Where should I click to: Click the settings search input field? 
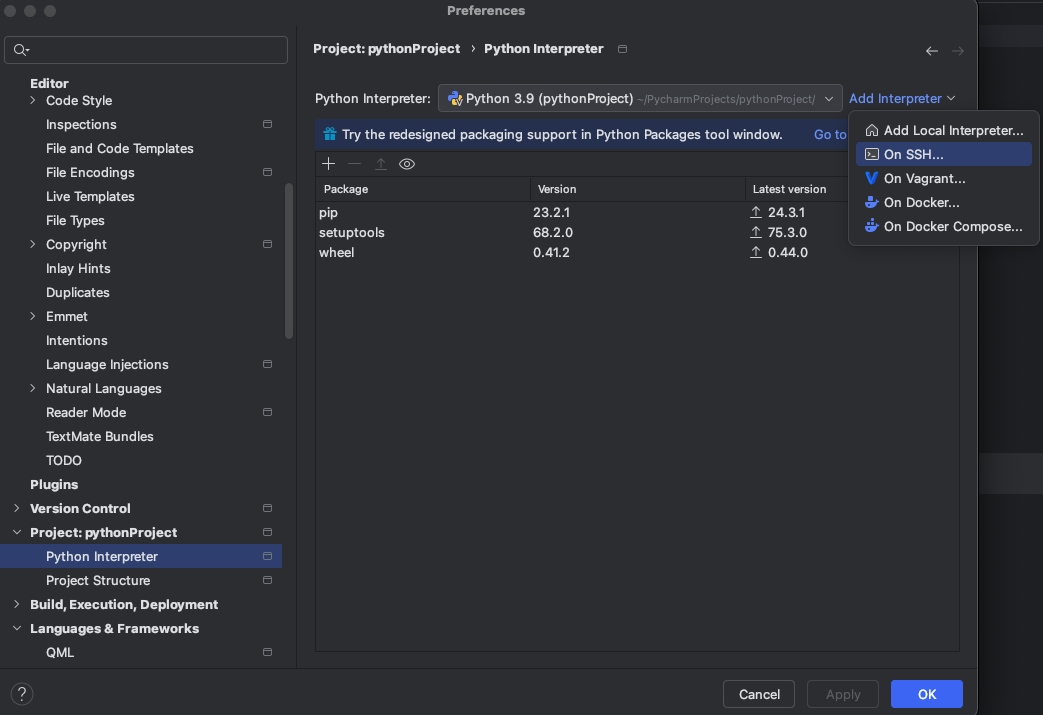[x=146, y=50]
